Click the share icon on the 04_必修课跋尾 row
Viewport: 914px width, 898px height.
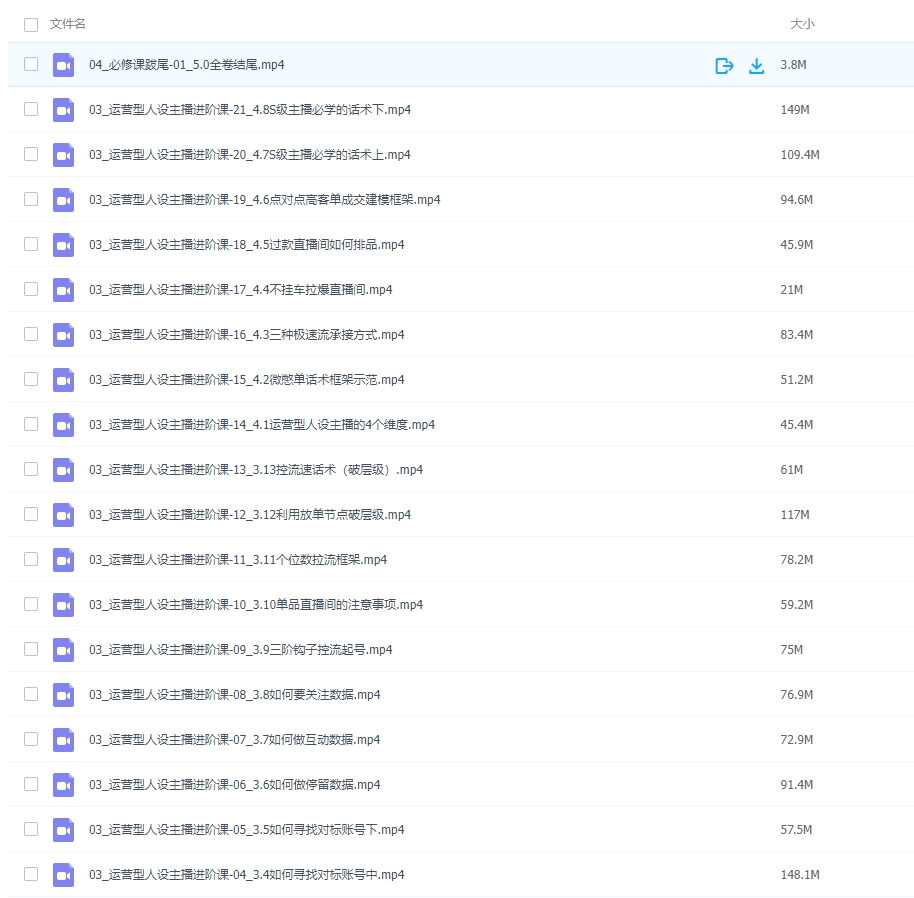[724, 65]
